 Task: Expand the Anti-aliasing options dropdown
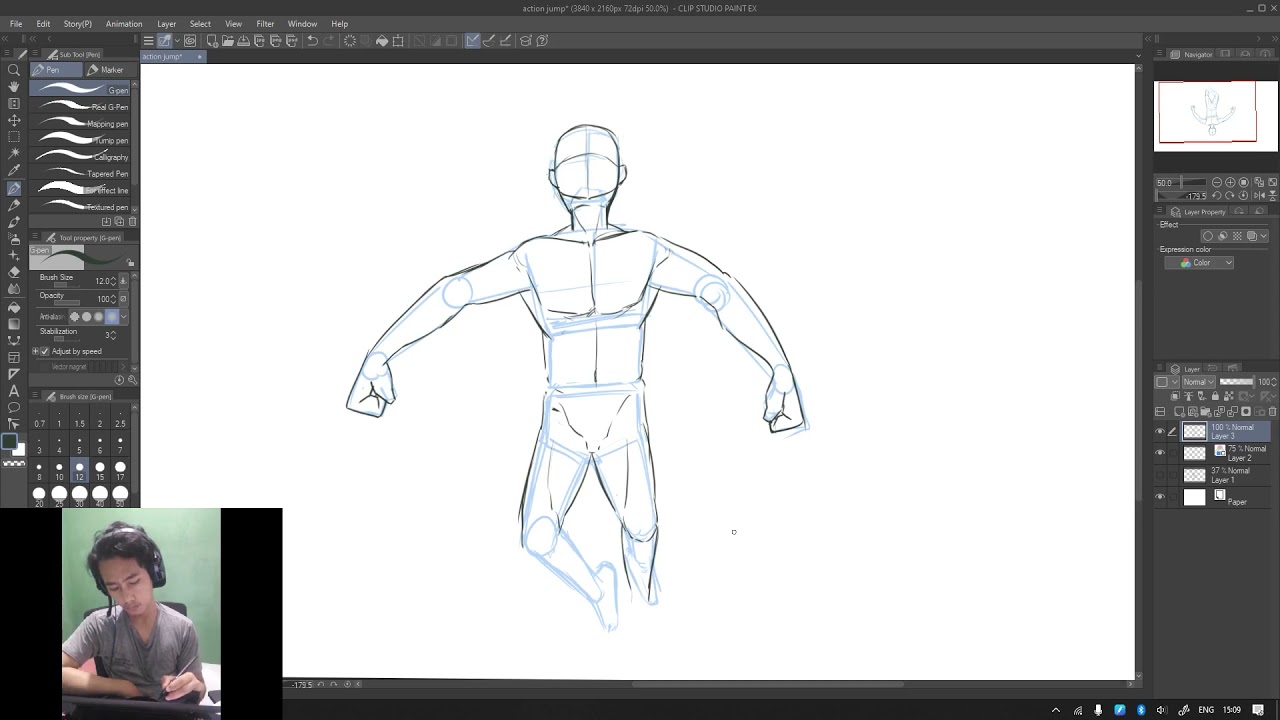(123, 317)
